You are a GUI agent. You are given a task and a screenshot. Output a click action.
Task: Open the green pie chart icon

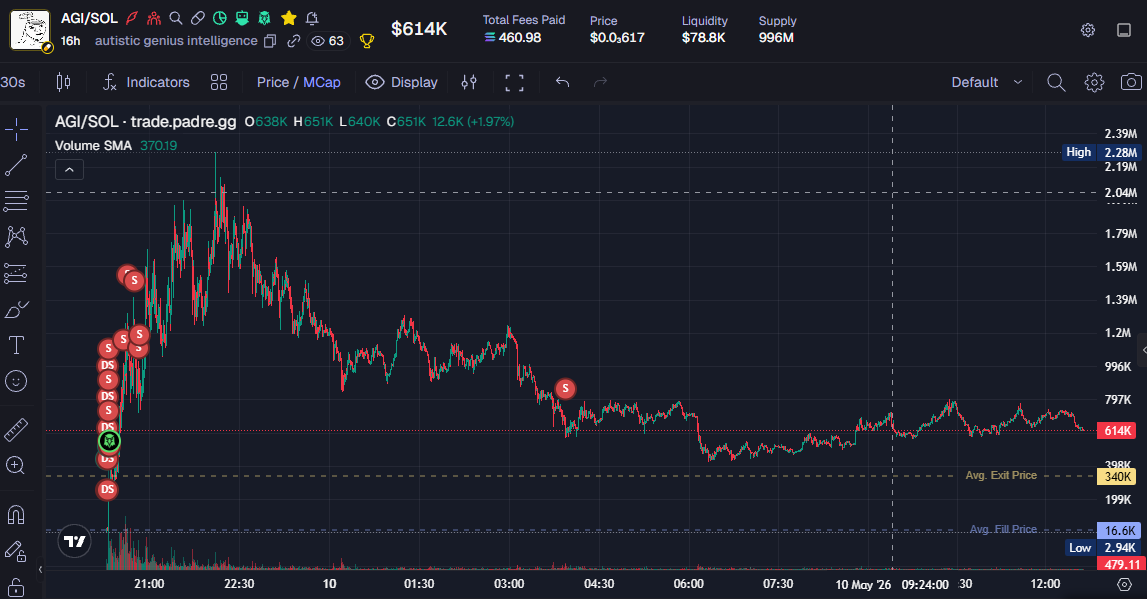pos(219,18)
